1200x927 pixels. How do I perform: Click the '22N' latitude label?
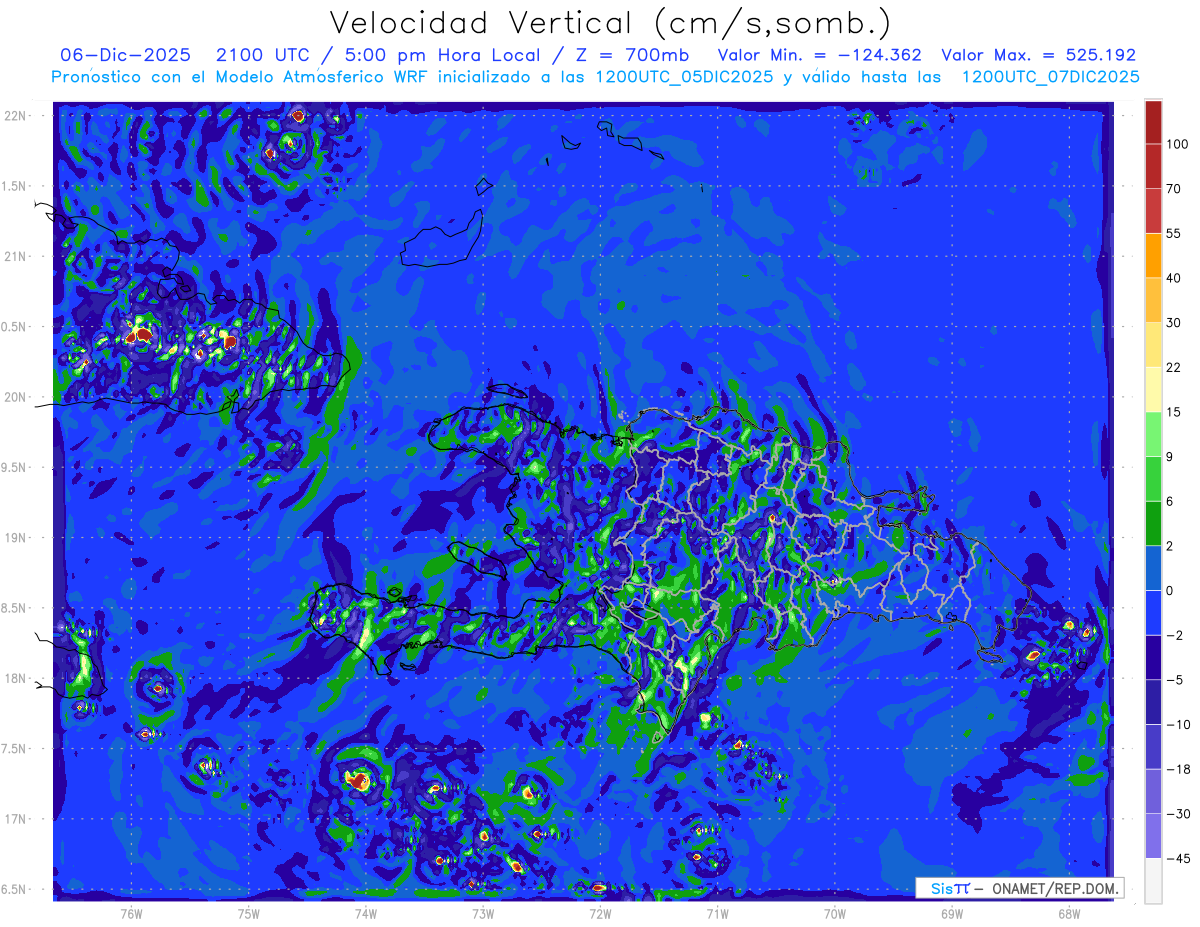click(16, 116)
